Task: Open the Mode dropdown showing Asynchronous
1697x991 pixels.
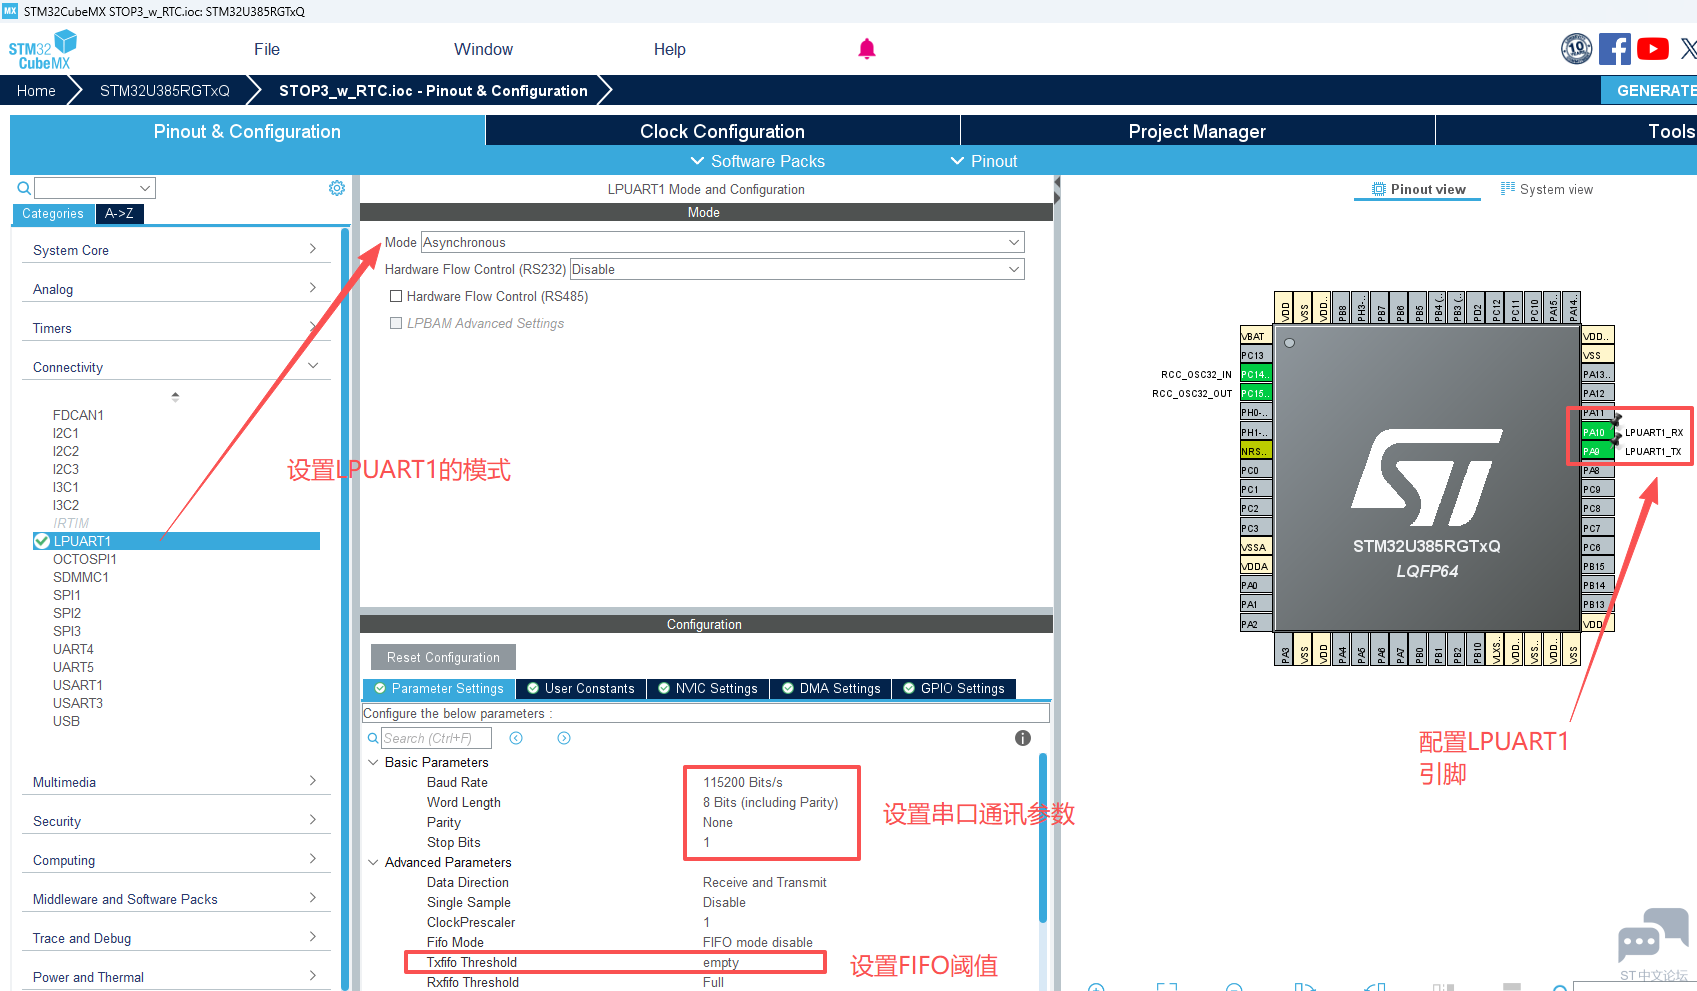Action: pyautogui.click(x=722, y=242)
